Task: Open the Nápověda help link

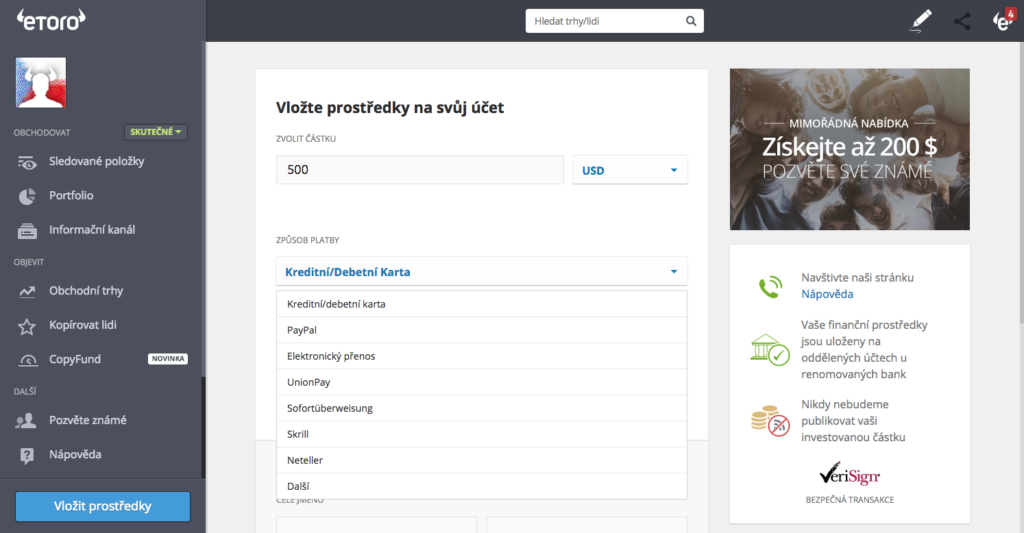Action: (827, 295)
